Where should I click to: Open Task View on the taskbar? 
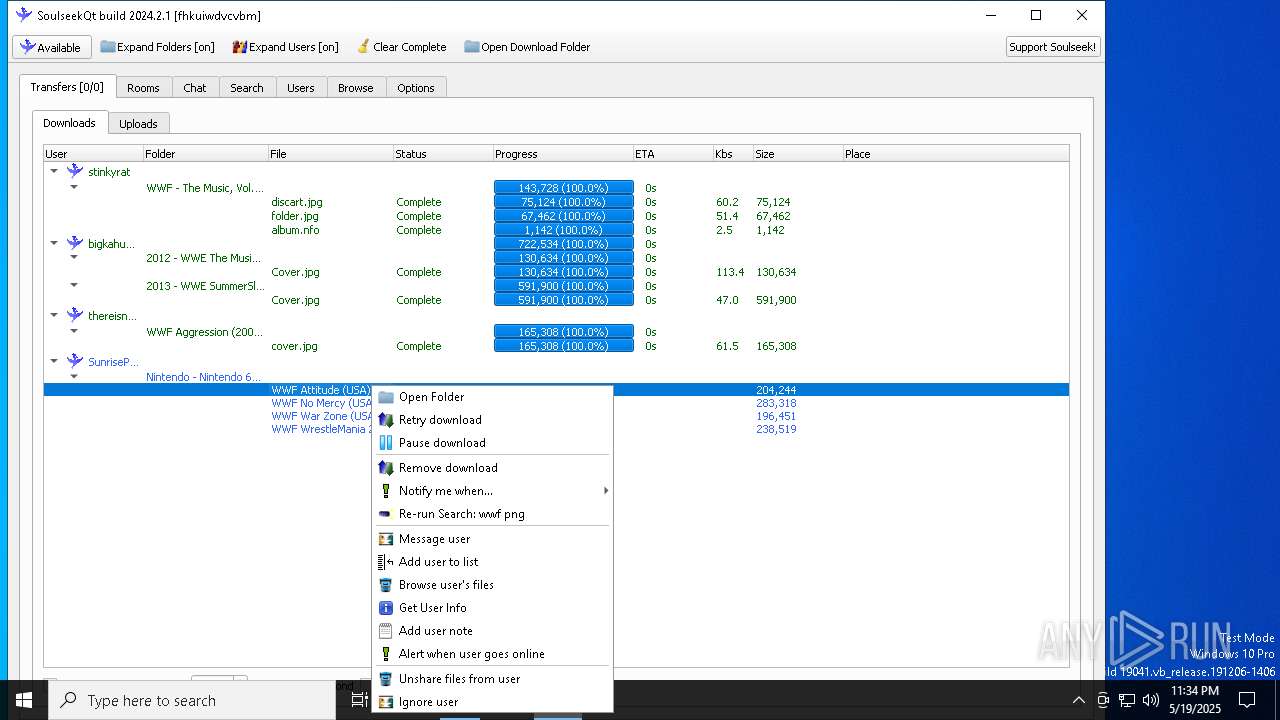click(359, 700)
